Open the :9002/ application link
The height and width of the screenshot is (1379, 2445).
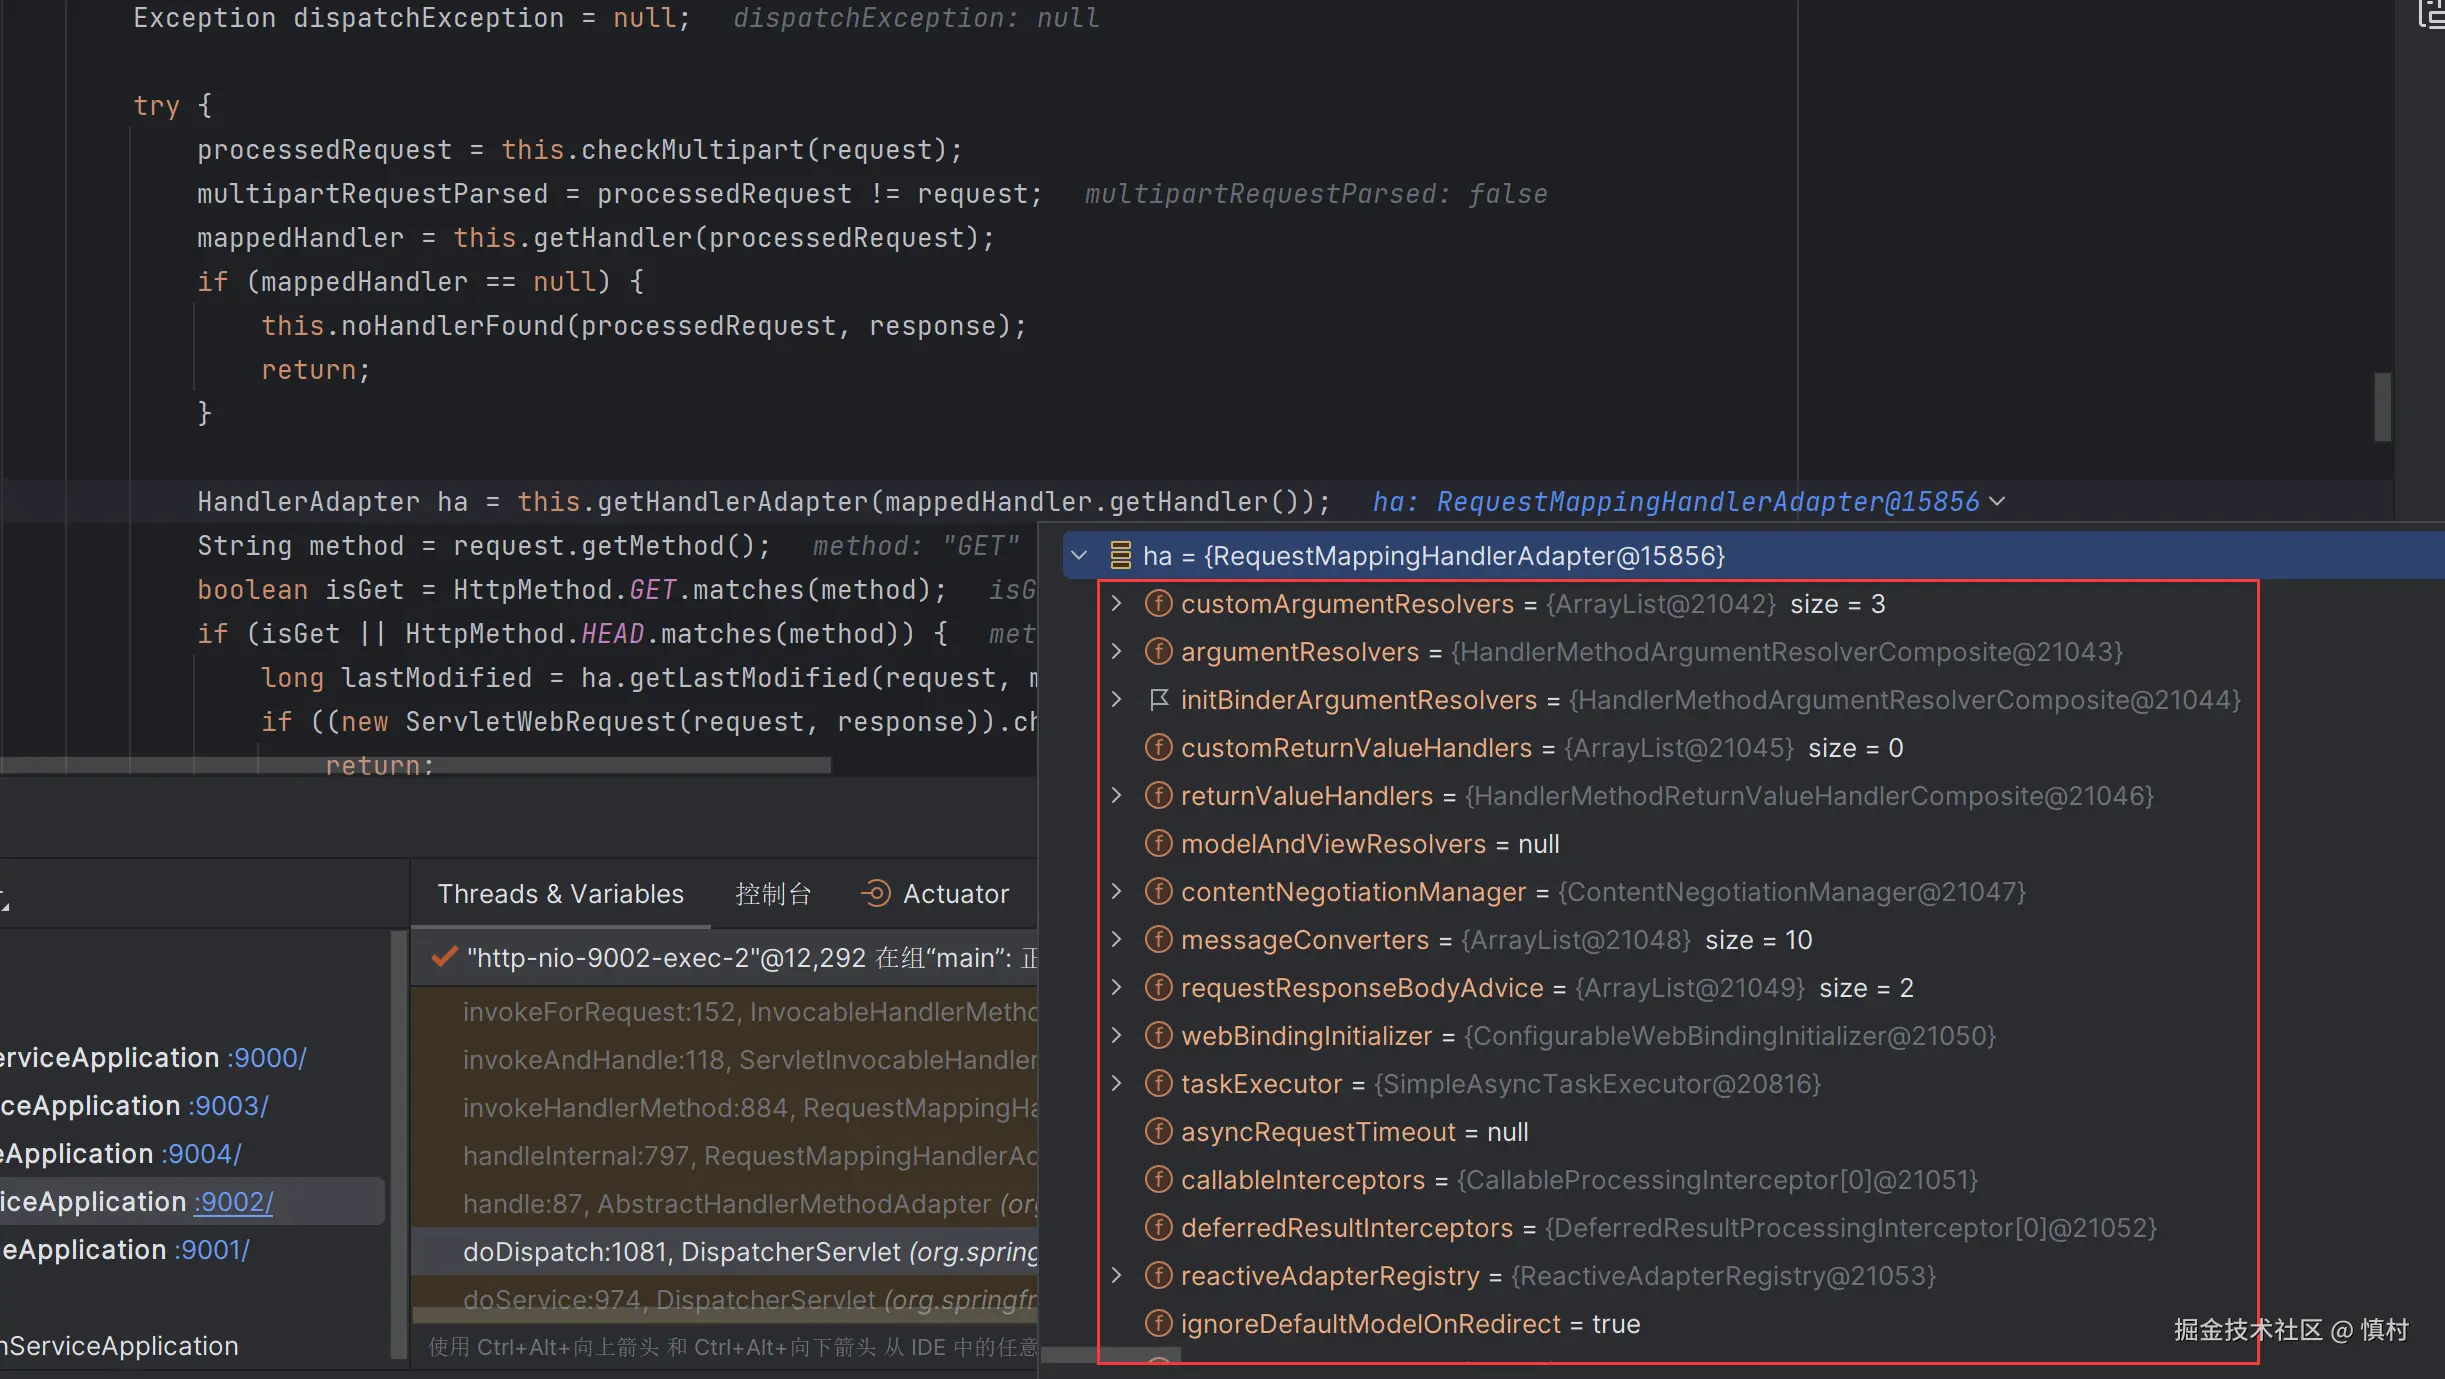233,1201
